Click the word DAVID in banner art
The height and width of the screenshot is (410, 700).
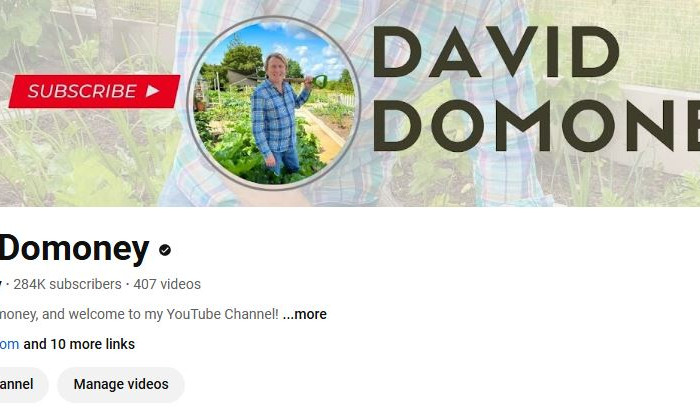click(x=496, y=52)
